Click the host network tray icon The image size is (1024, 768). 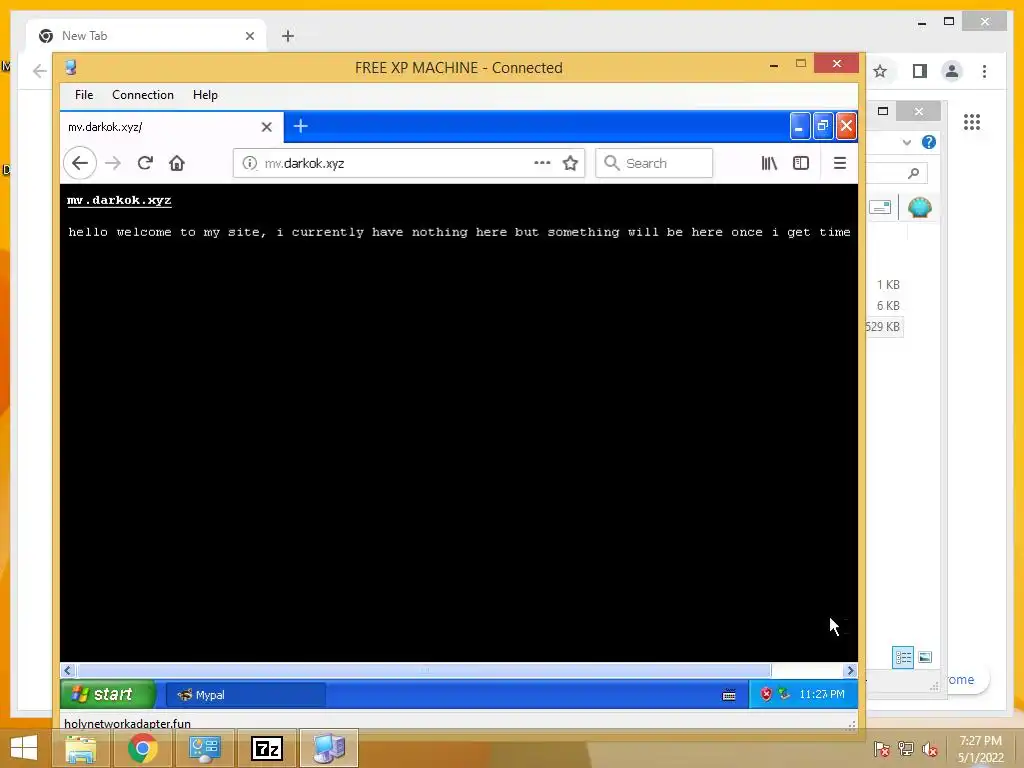click(906, 749)
